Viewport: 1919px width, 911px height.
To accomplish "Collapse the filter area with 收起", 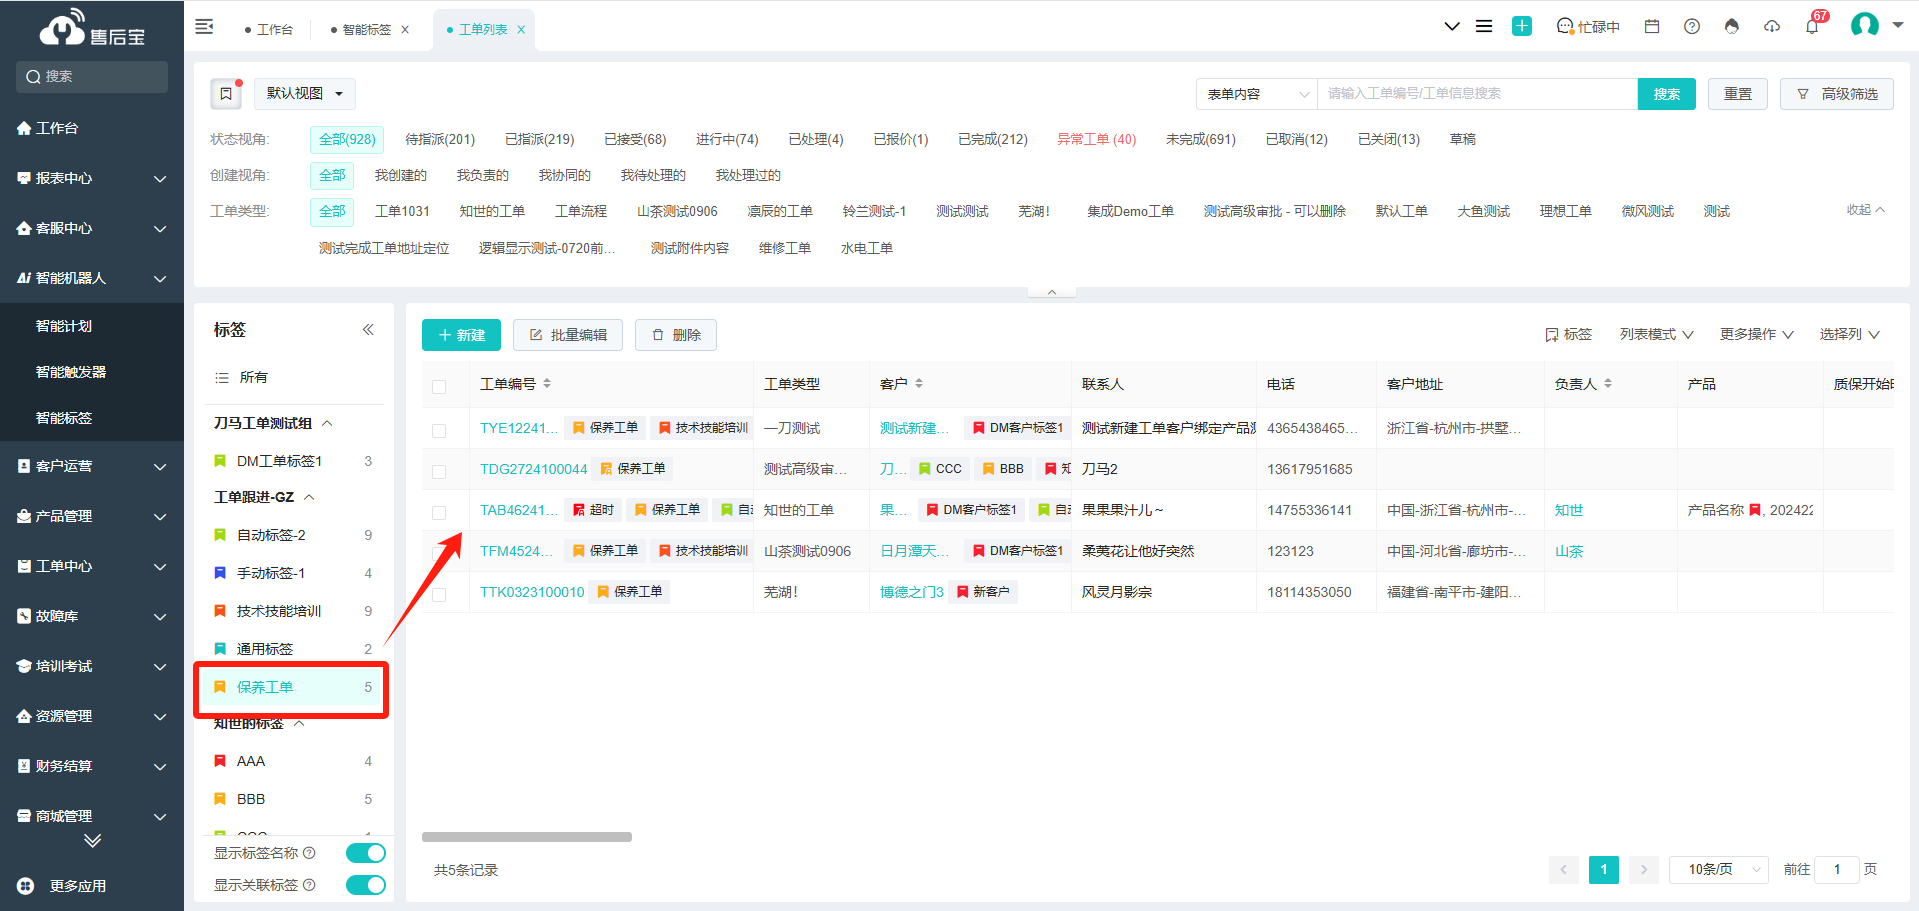I will [x=1866, y=210].
